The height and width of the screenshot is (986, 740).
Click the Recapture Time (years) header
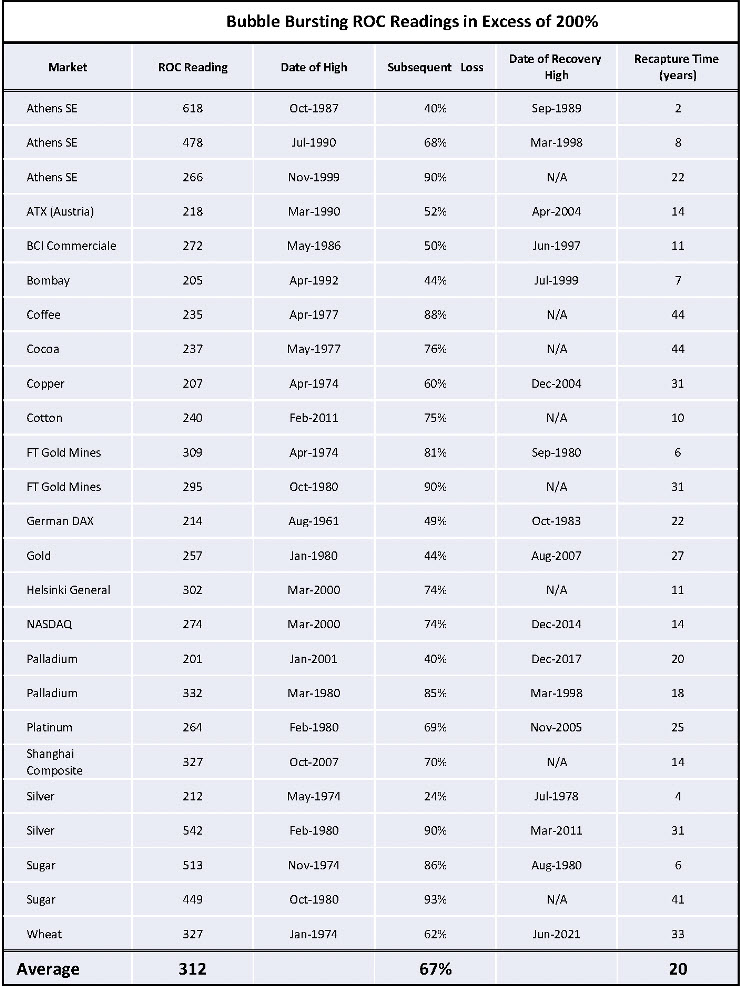pyautogui.click(x=677, y=67)
